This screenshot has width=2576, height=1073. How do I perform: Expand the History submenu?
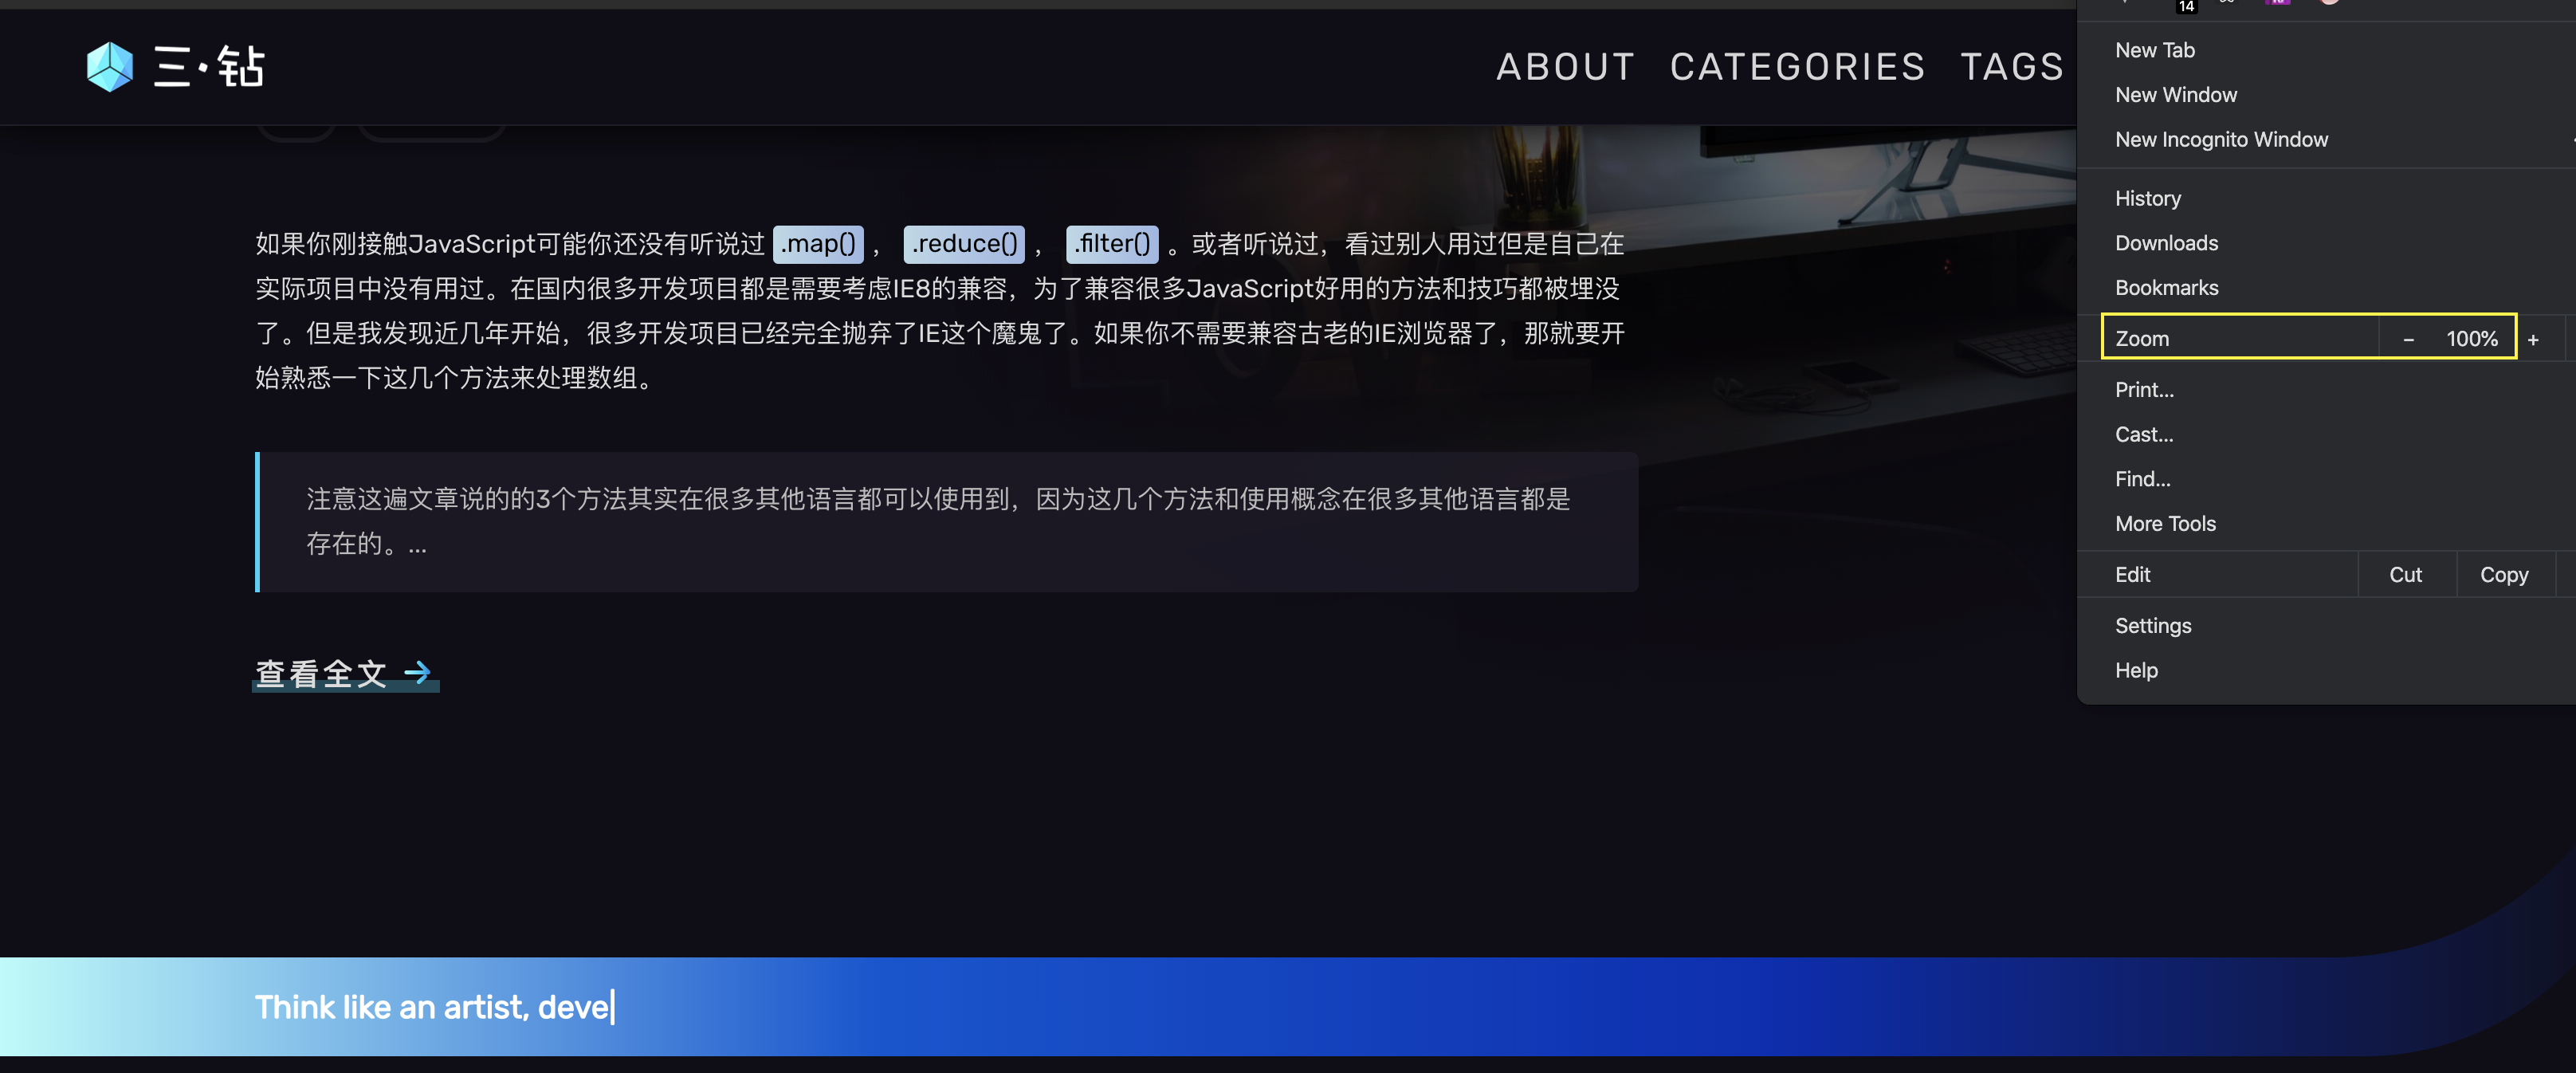click(2148, 198)
